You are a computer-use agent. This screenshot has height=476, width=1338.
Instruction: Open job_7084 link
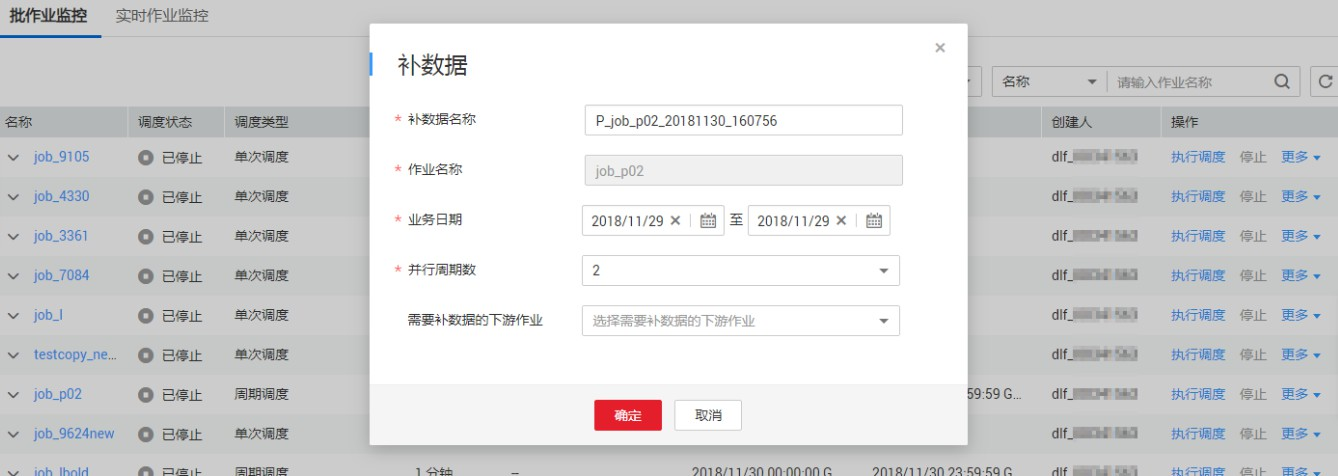click(x=61, y=276)
